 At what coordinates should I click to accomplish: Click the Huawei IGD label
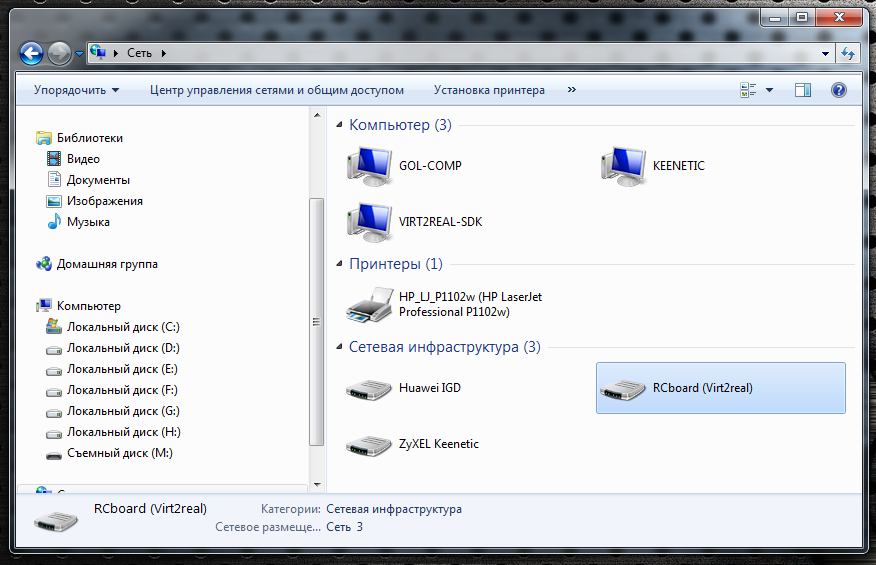(x=430, y=388)
